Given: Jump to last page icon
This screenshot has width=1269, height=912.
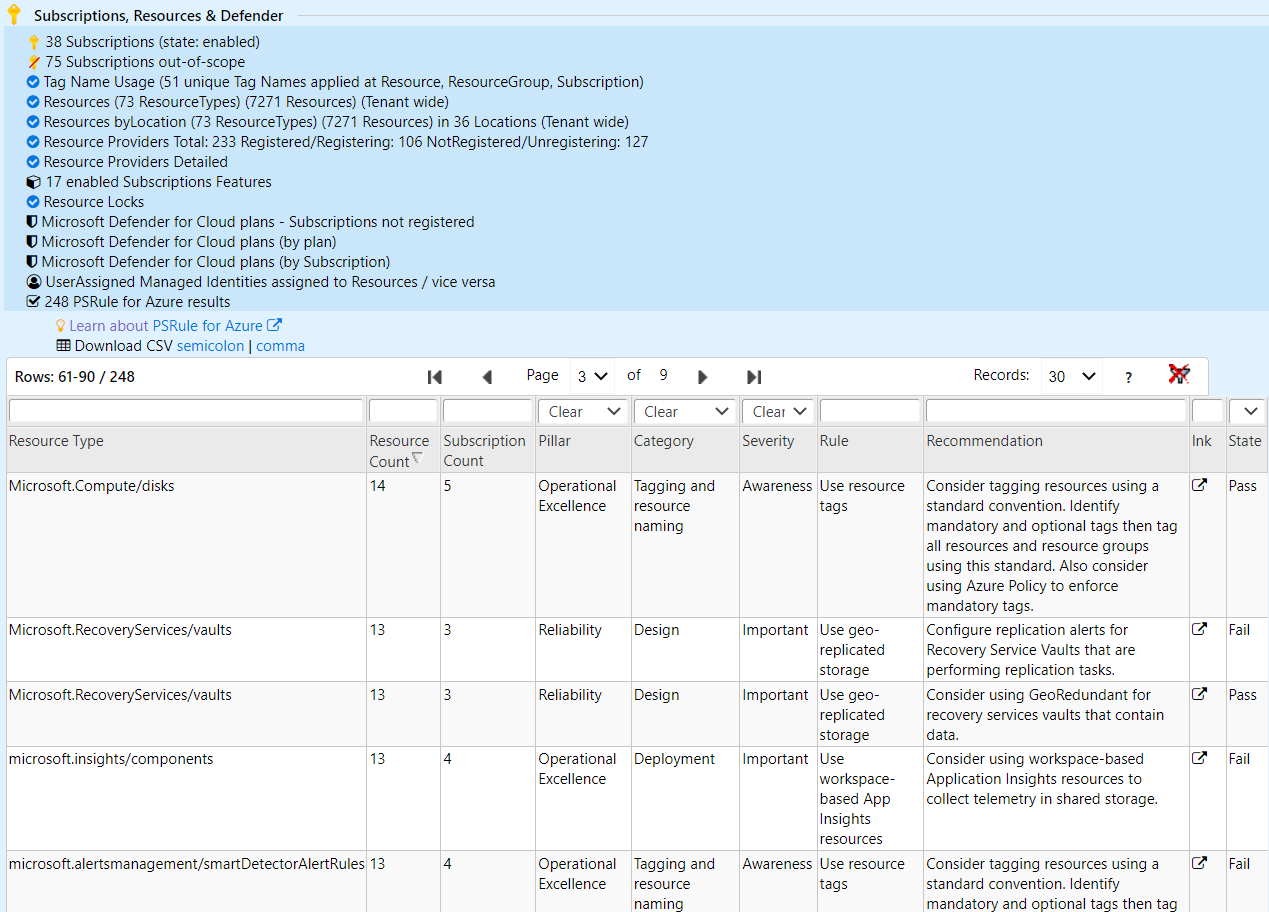Looking at the screenshot, I should (754, 377).
